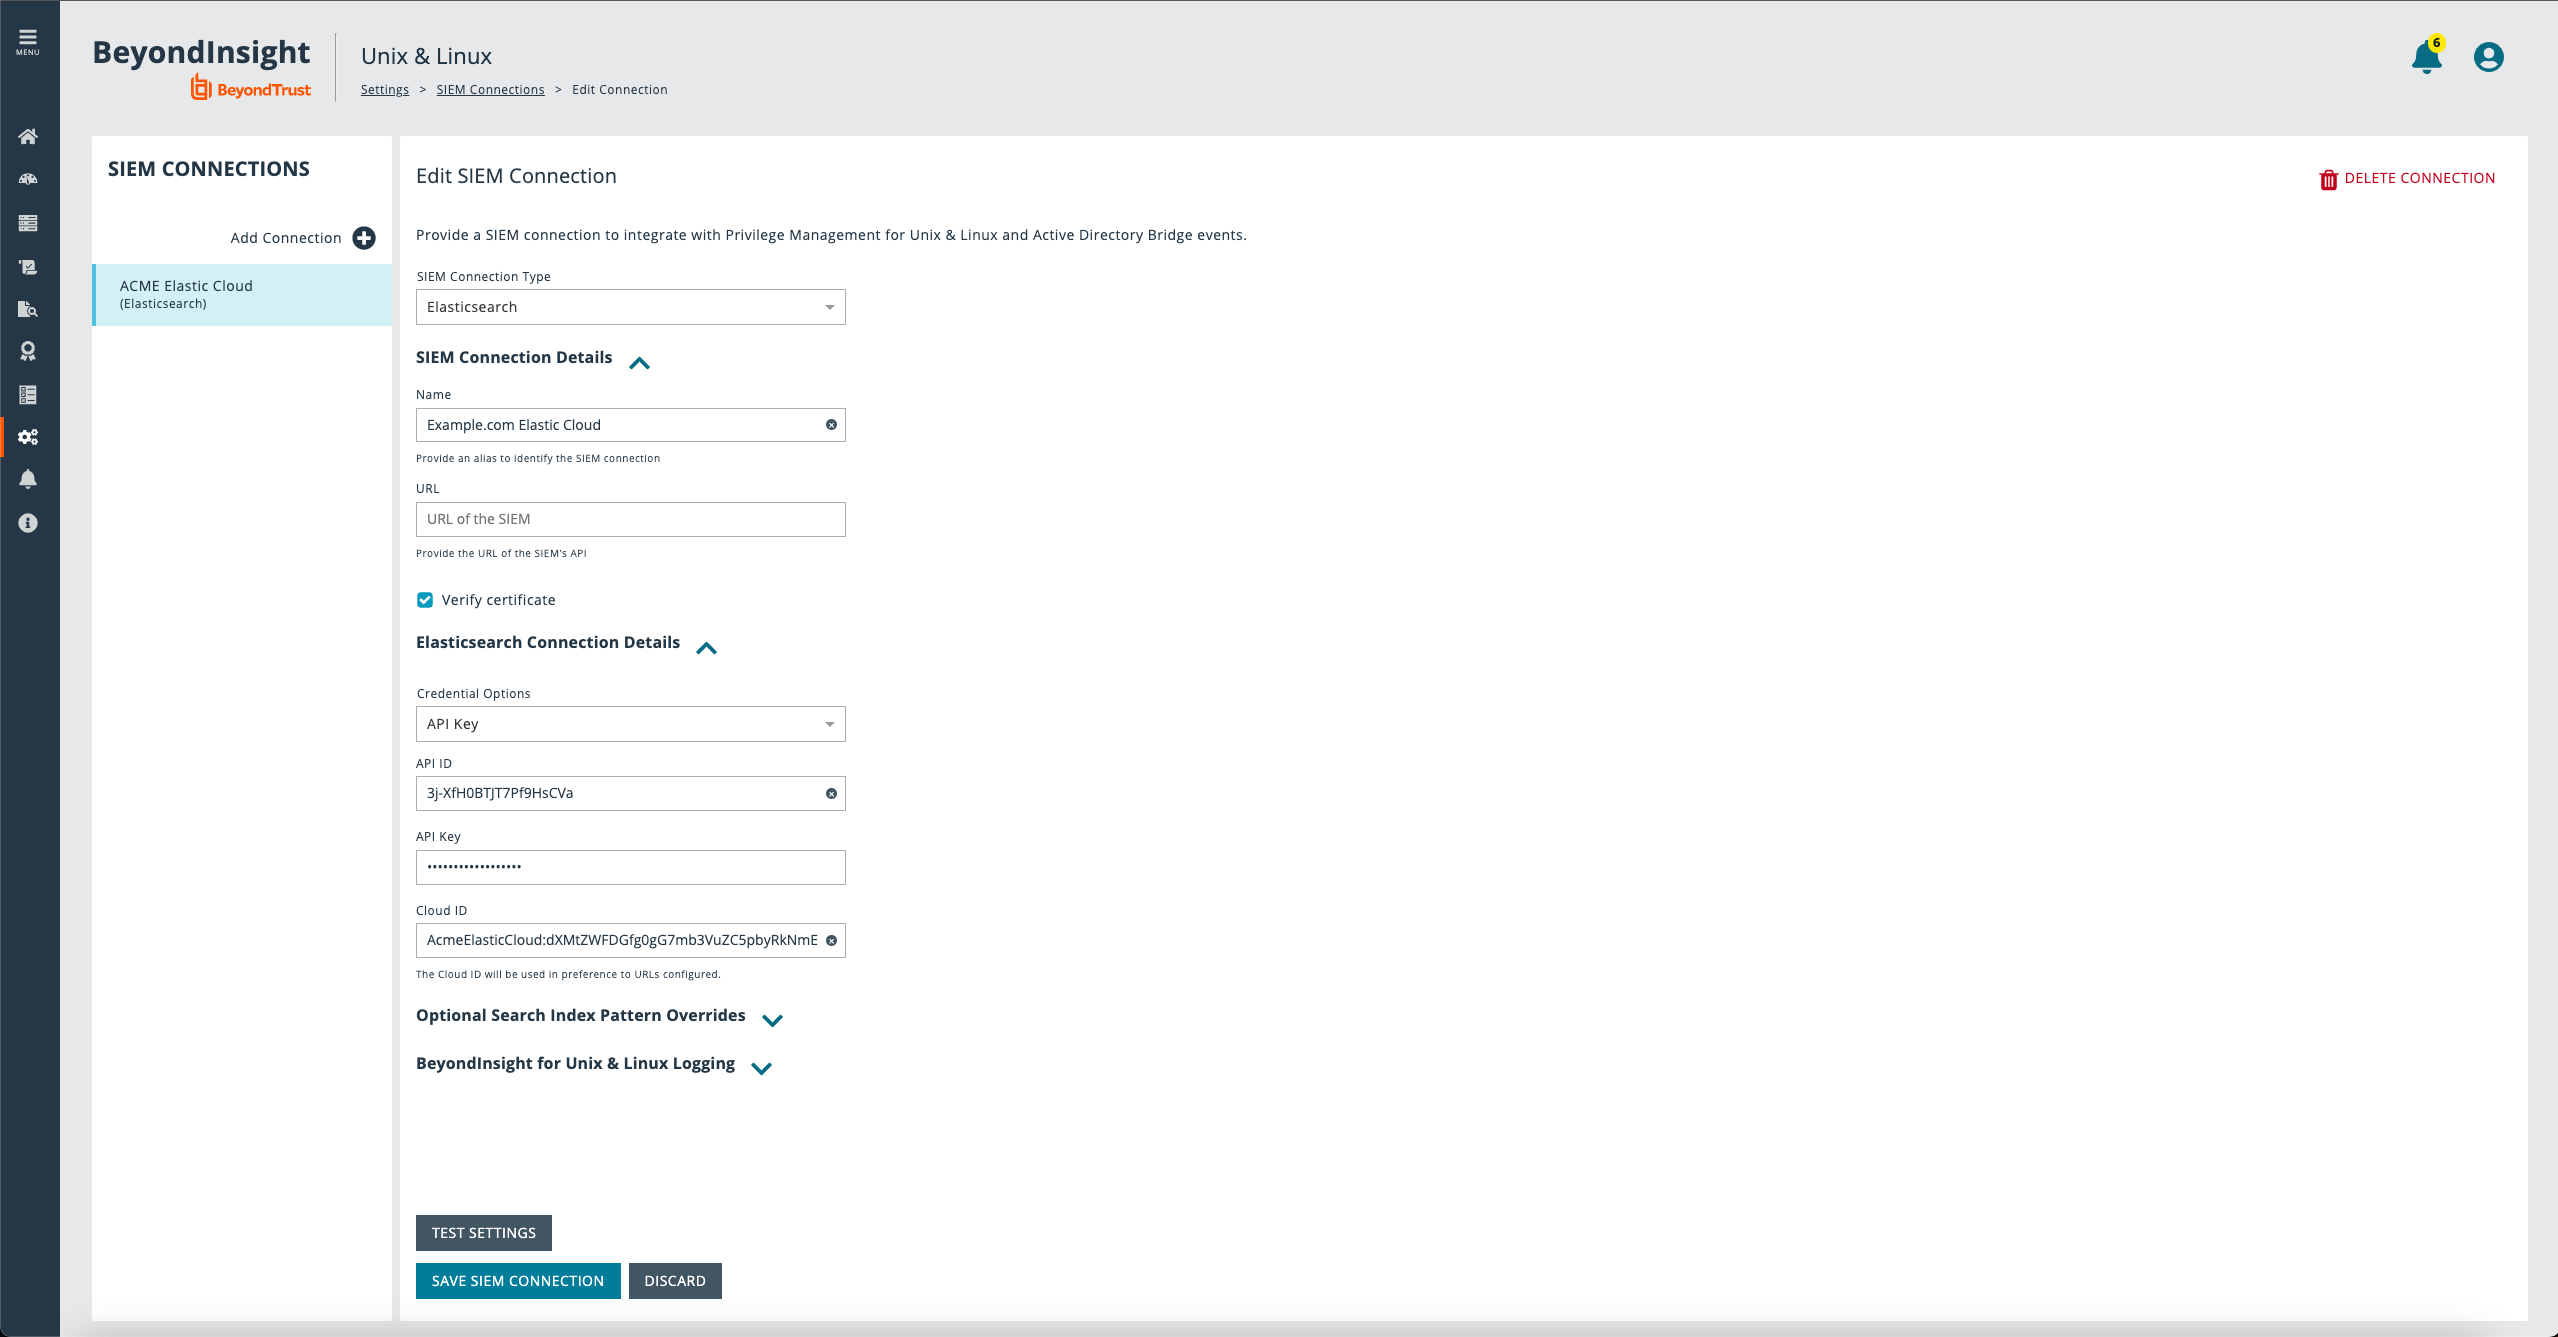Open the Settings gears sidebar icon

(28, 437)
